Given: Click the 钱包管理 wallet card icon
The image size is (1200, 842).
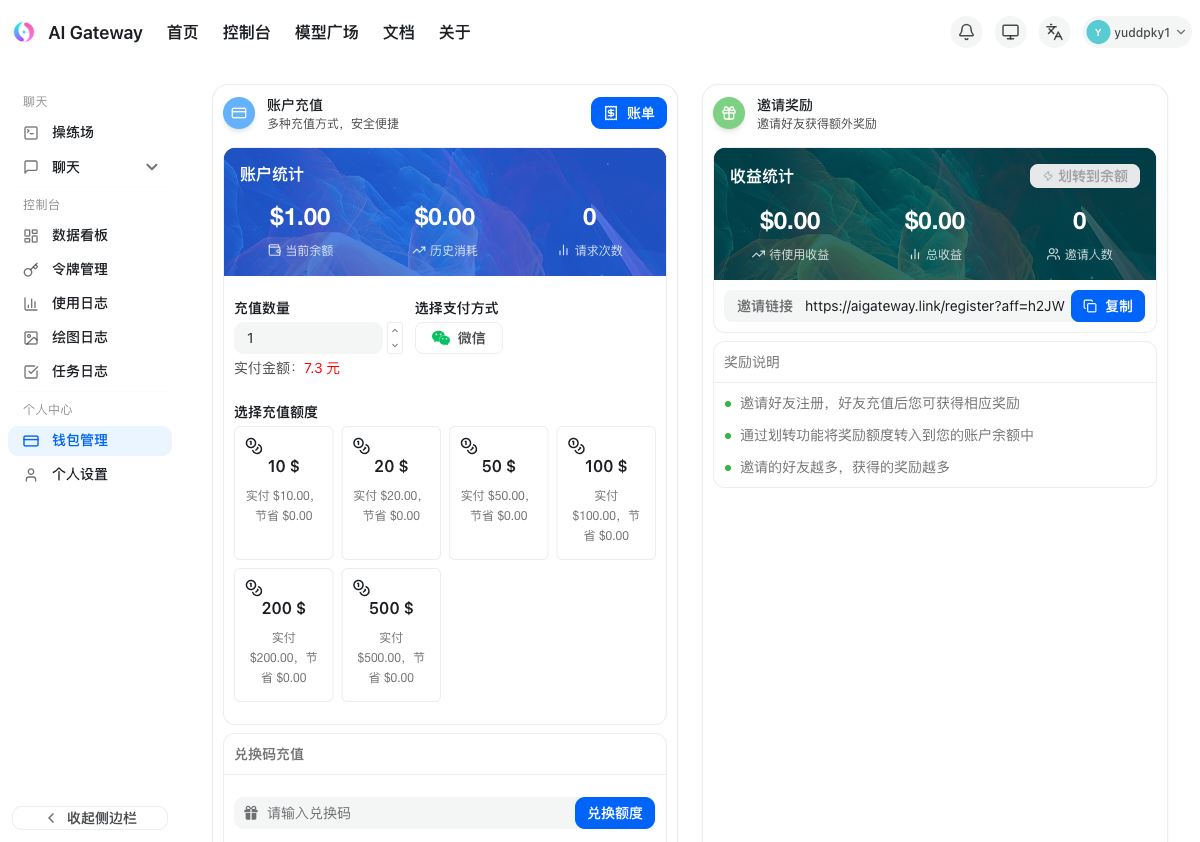Looking at the screenshot, I should (31, 440).
